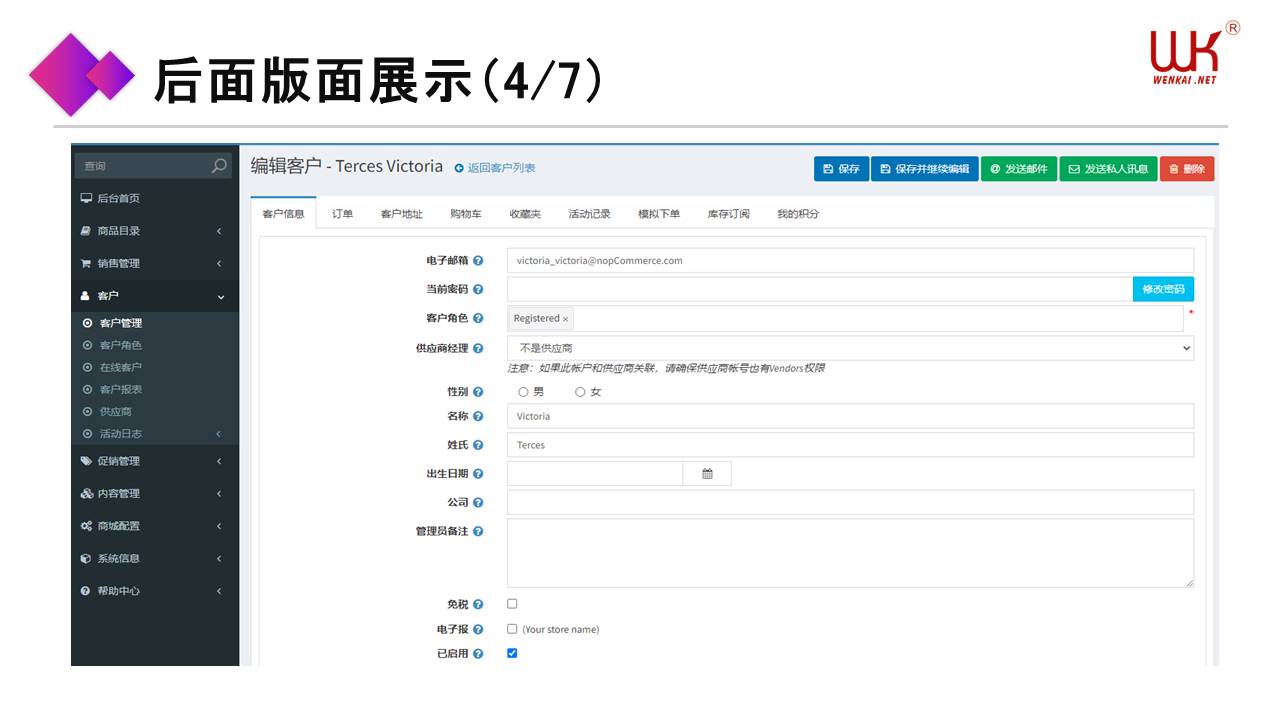Image resolution: width=1280 pixels, height=720 pixels.
Task: Click the 在线客户 circle icon
Action: point(88,367)
